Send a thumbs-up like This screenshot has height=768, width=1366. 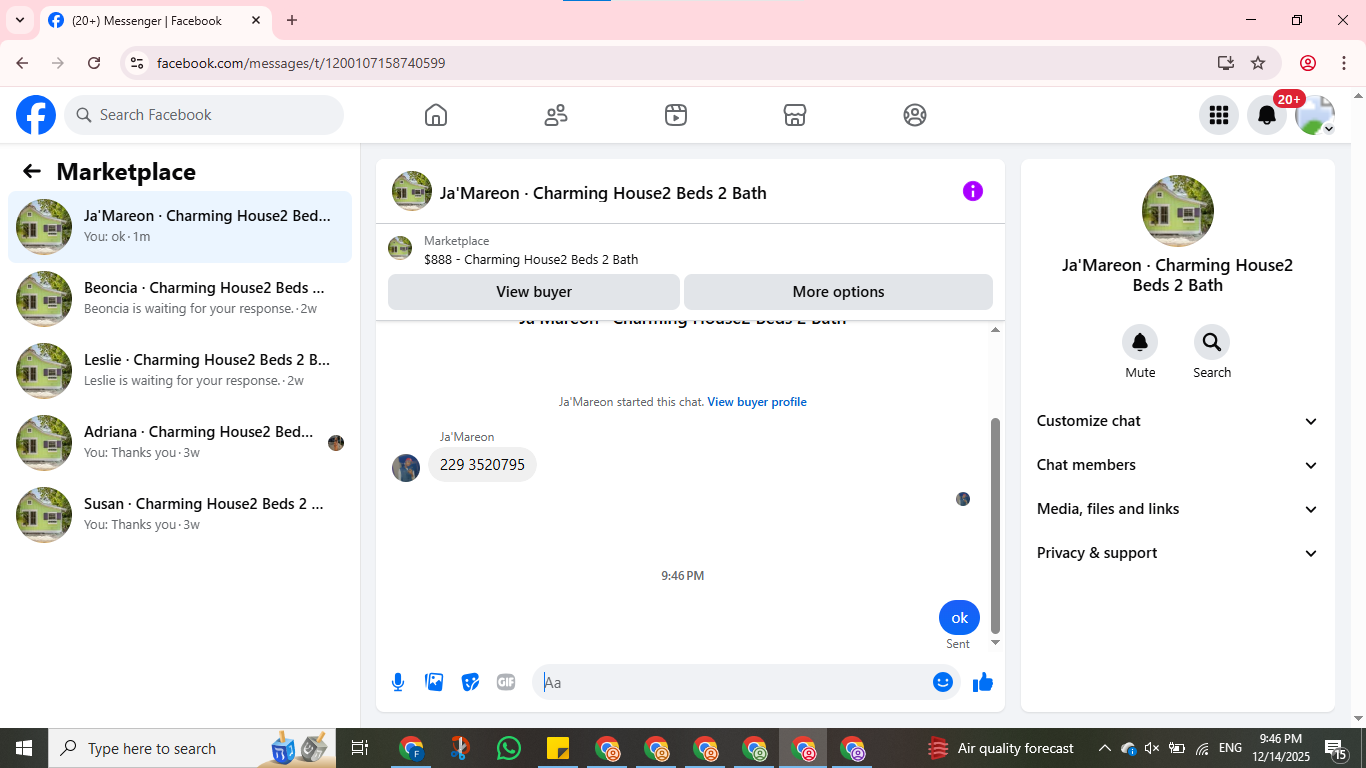983,682
